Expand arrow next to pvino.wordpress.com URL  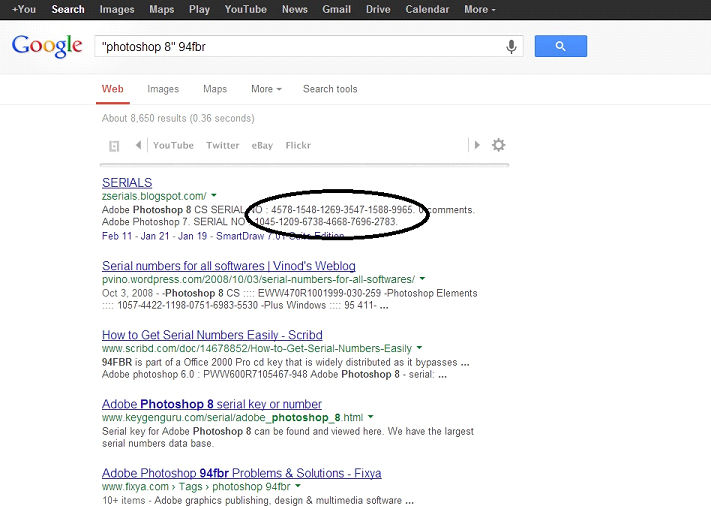tap(422, 278)
